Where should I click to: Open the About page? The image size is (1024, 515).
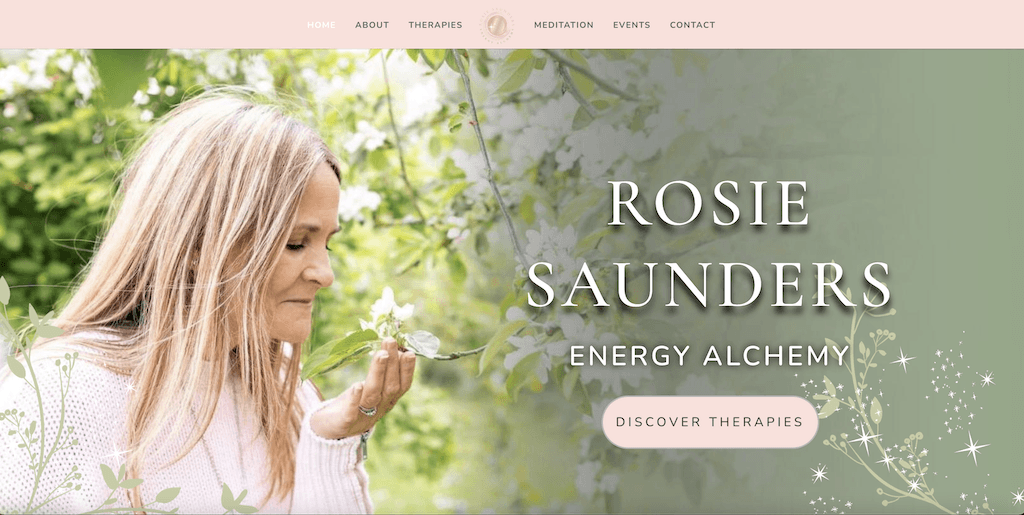coord(372,25)
